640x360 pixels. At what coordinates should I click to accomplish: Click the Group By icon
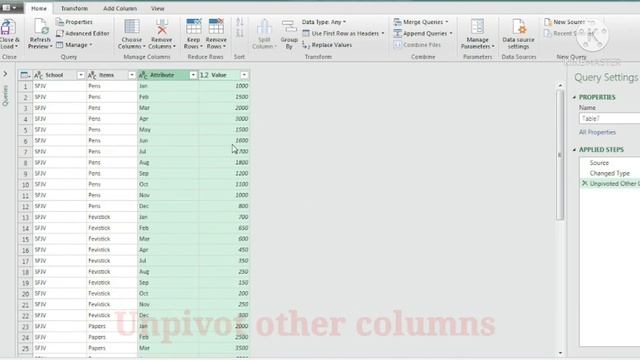point(289,27)
